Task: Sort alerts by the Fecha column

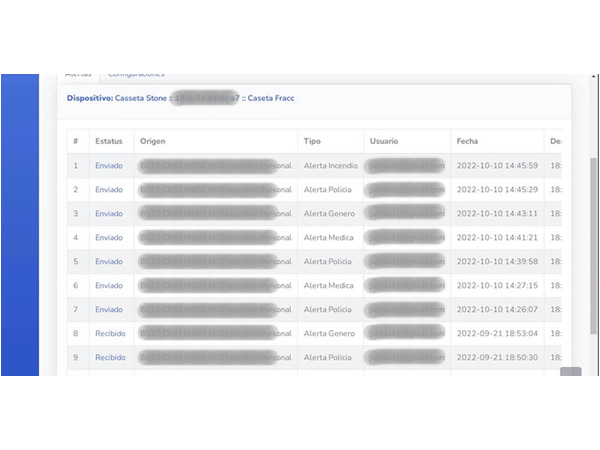Action: (468, 141)
